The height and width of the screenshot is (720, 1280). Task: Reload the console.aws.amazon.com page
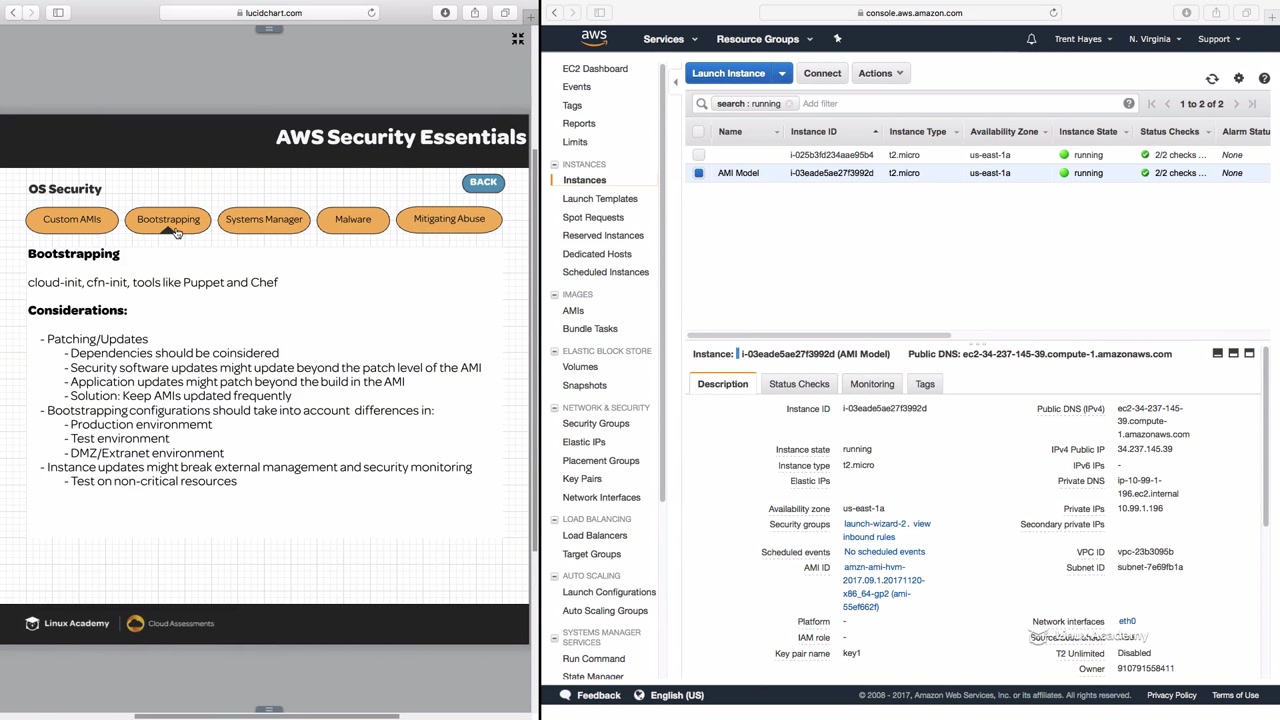tap(1053, 13)
